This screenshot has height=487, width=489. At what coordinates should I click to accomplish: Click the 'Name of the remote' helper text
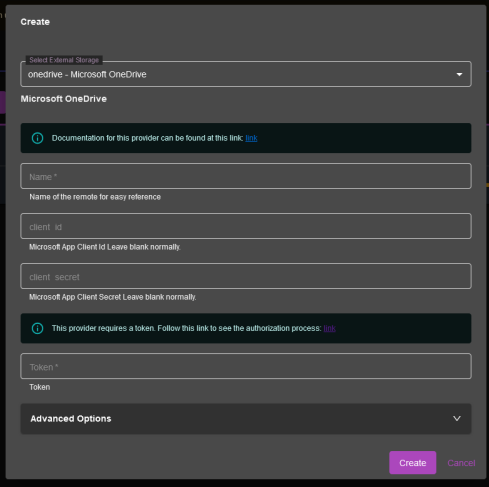pyautogui.click(x=95, y=197)
